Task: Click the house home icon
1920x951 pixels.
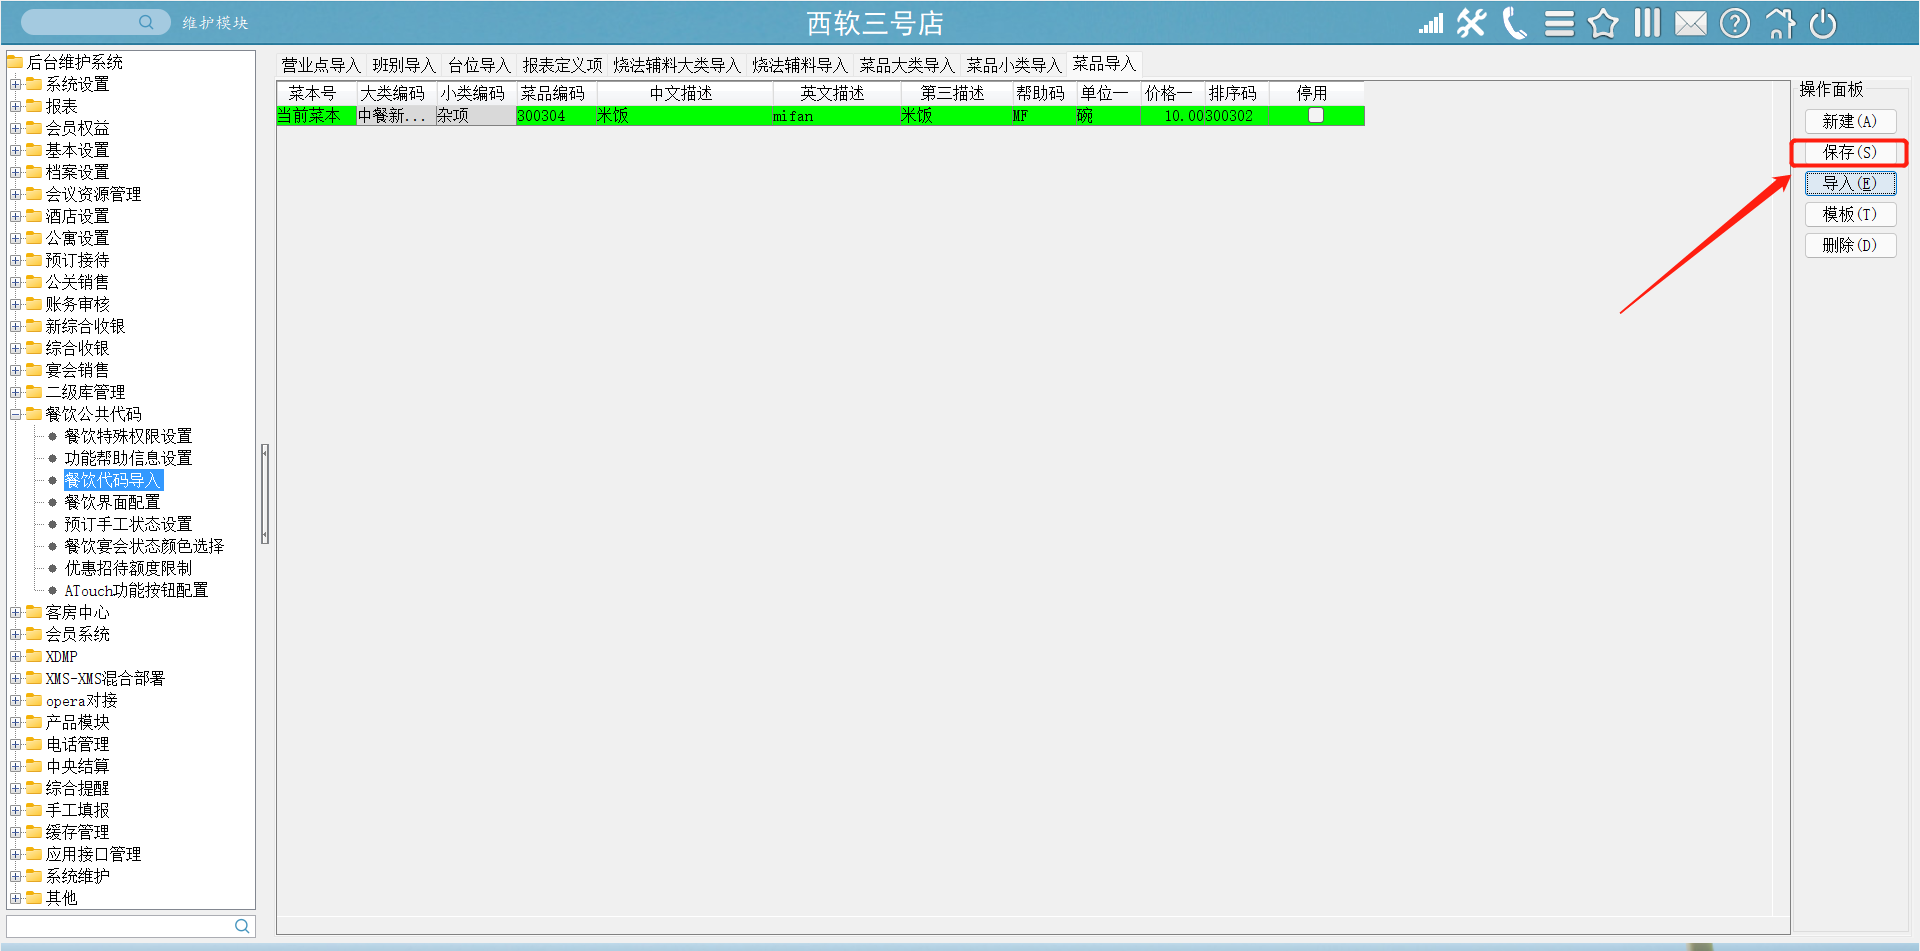Action: tap(1780, 23)
